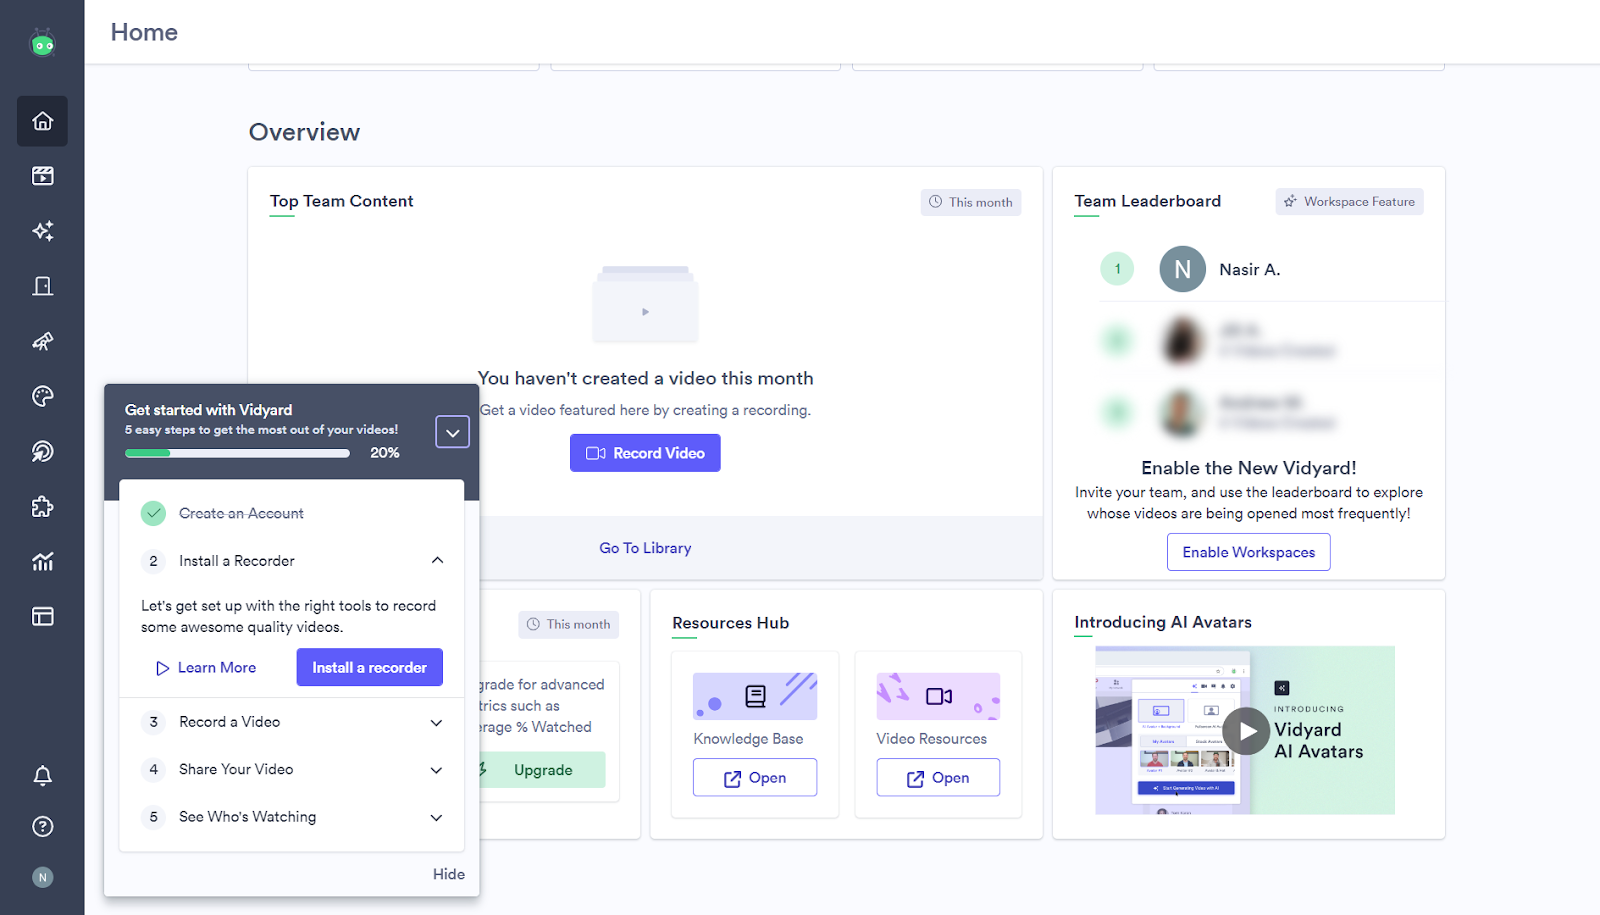The height and width of the screenshot is (915, 1600).
Task: Expand the Record a Video step
Action: point(436,722)
